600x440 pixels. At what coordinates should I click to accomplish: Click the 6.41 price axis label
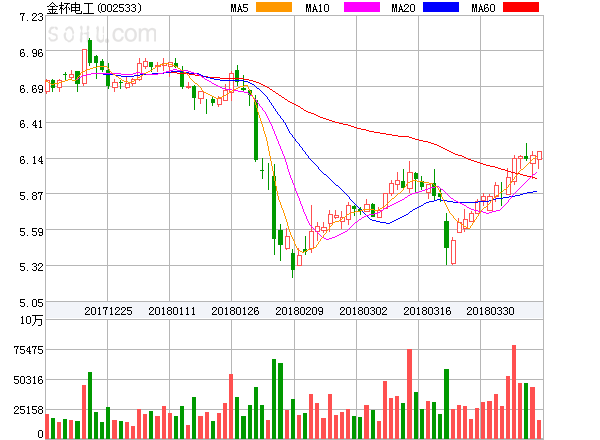31,124
